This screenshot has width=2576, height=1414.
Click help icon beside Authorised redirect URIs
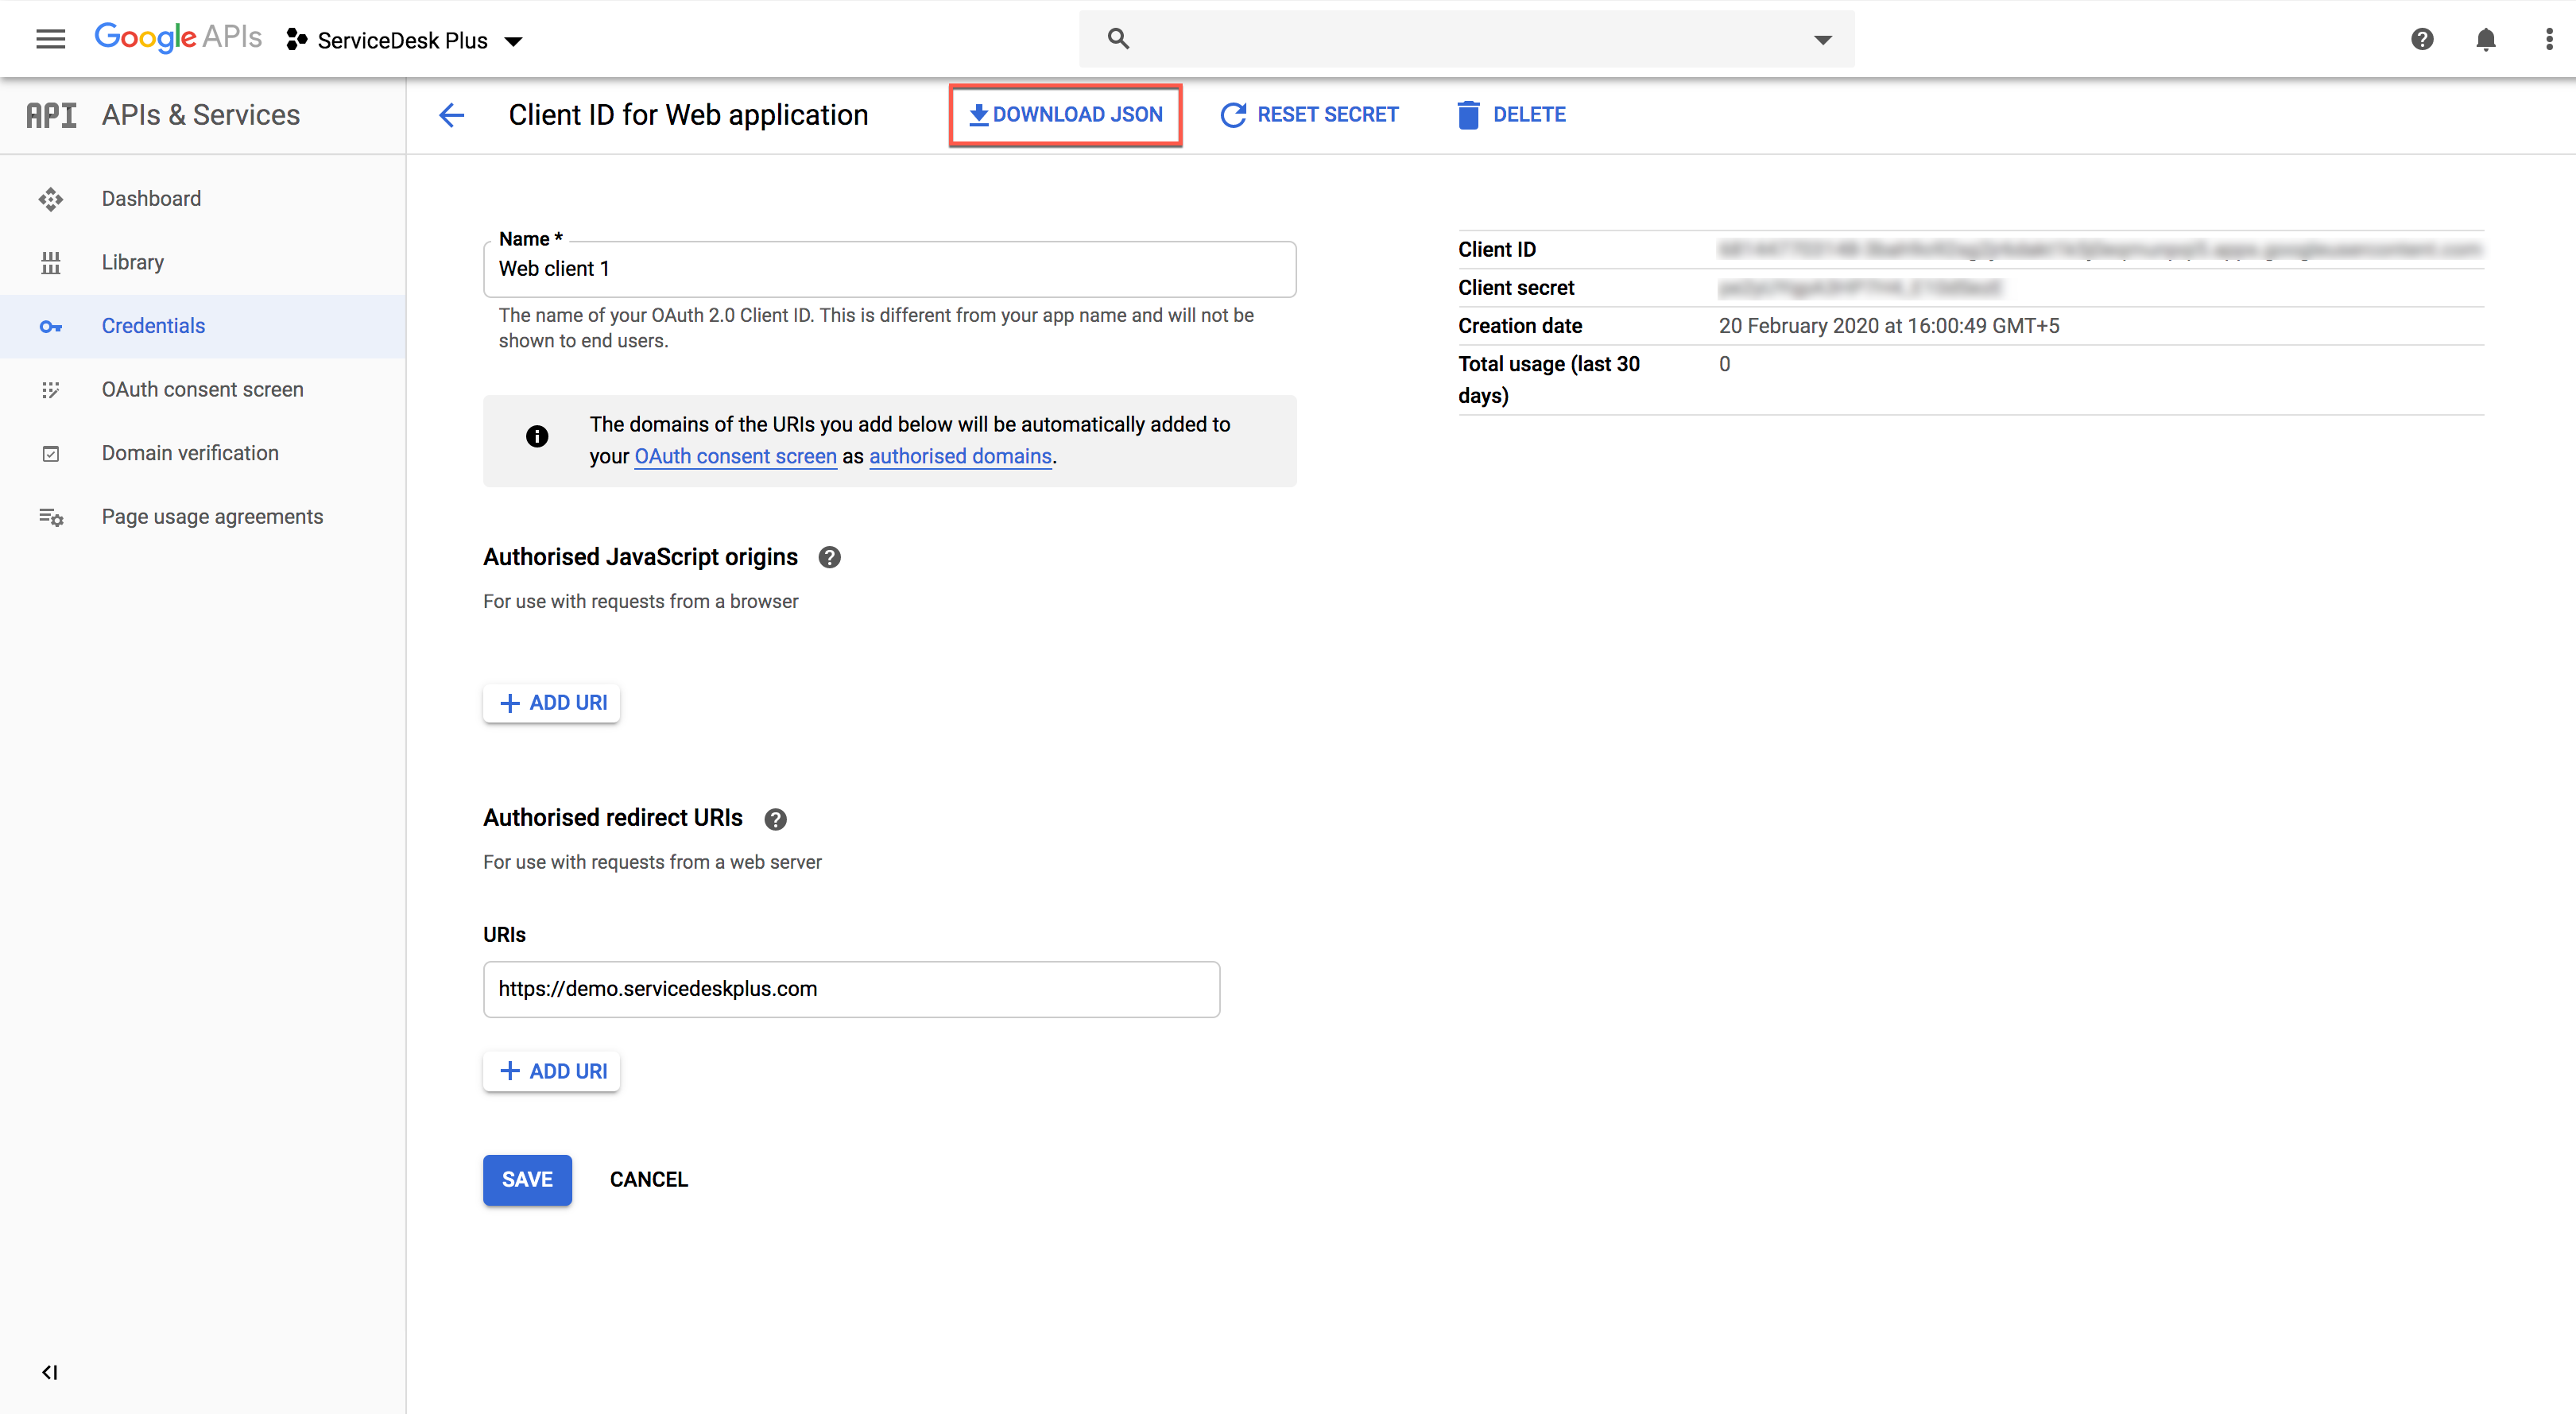775,818
